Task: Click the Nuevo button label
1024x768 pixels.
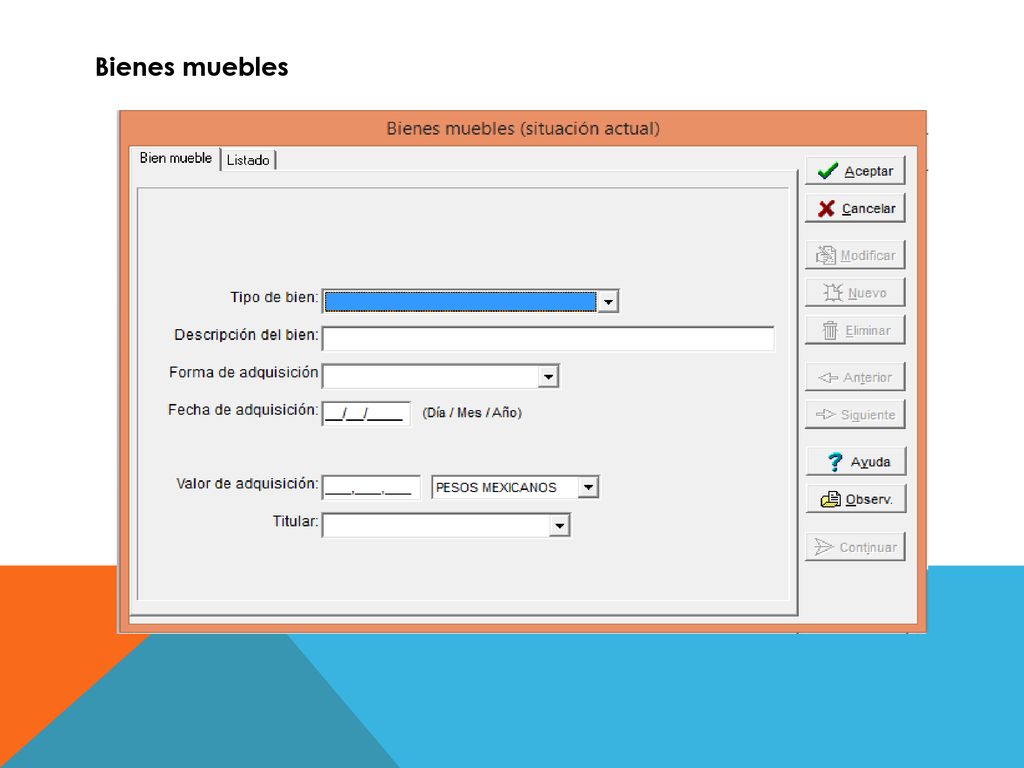Action: [867, 293]
